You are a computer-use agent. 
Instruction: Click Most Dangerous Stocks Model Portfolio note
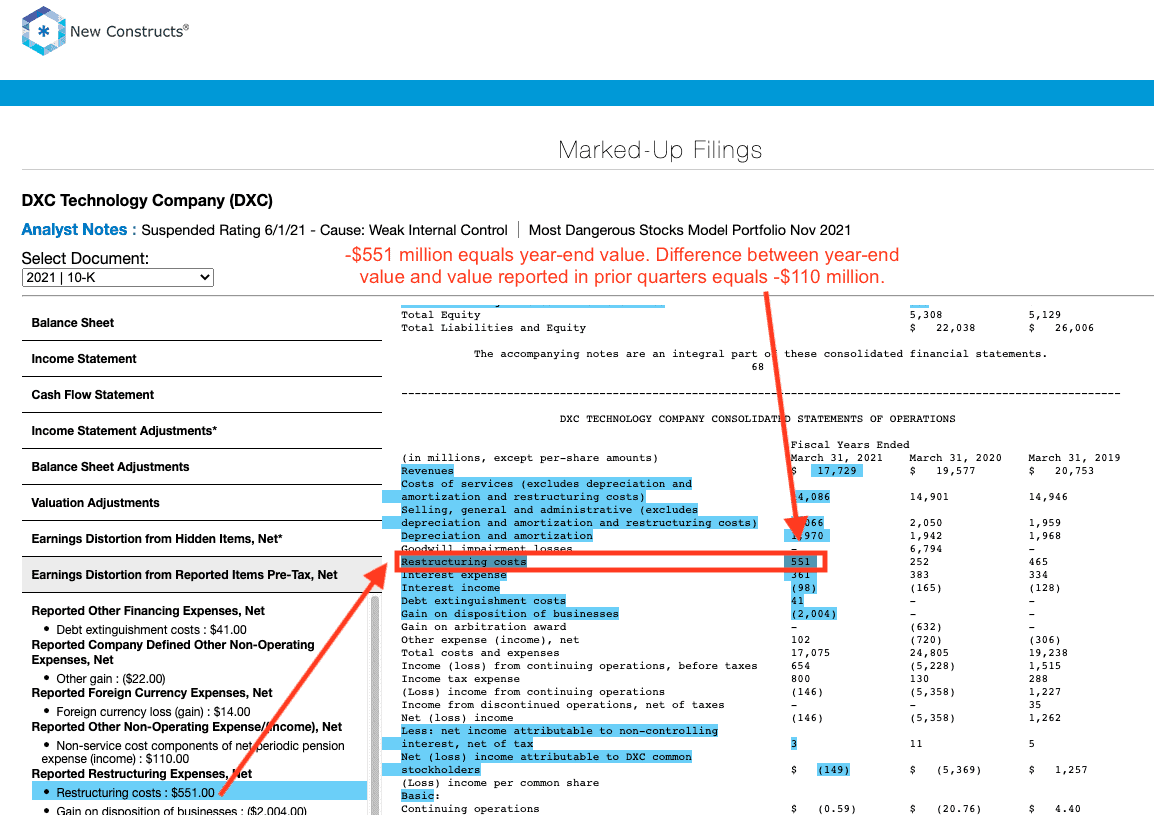(x=690, y=230)
